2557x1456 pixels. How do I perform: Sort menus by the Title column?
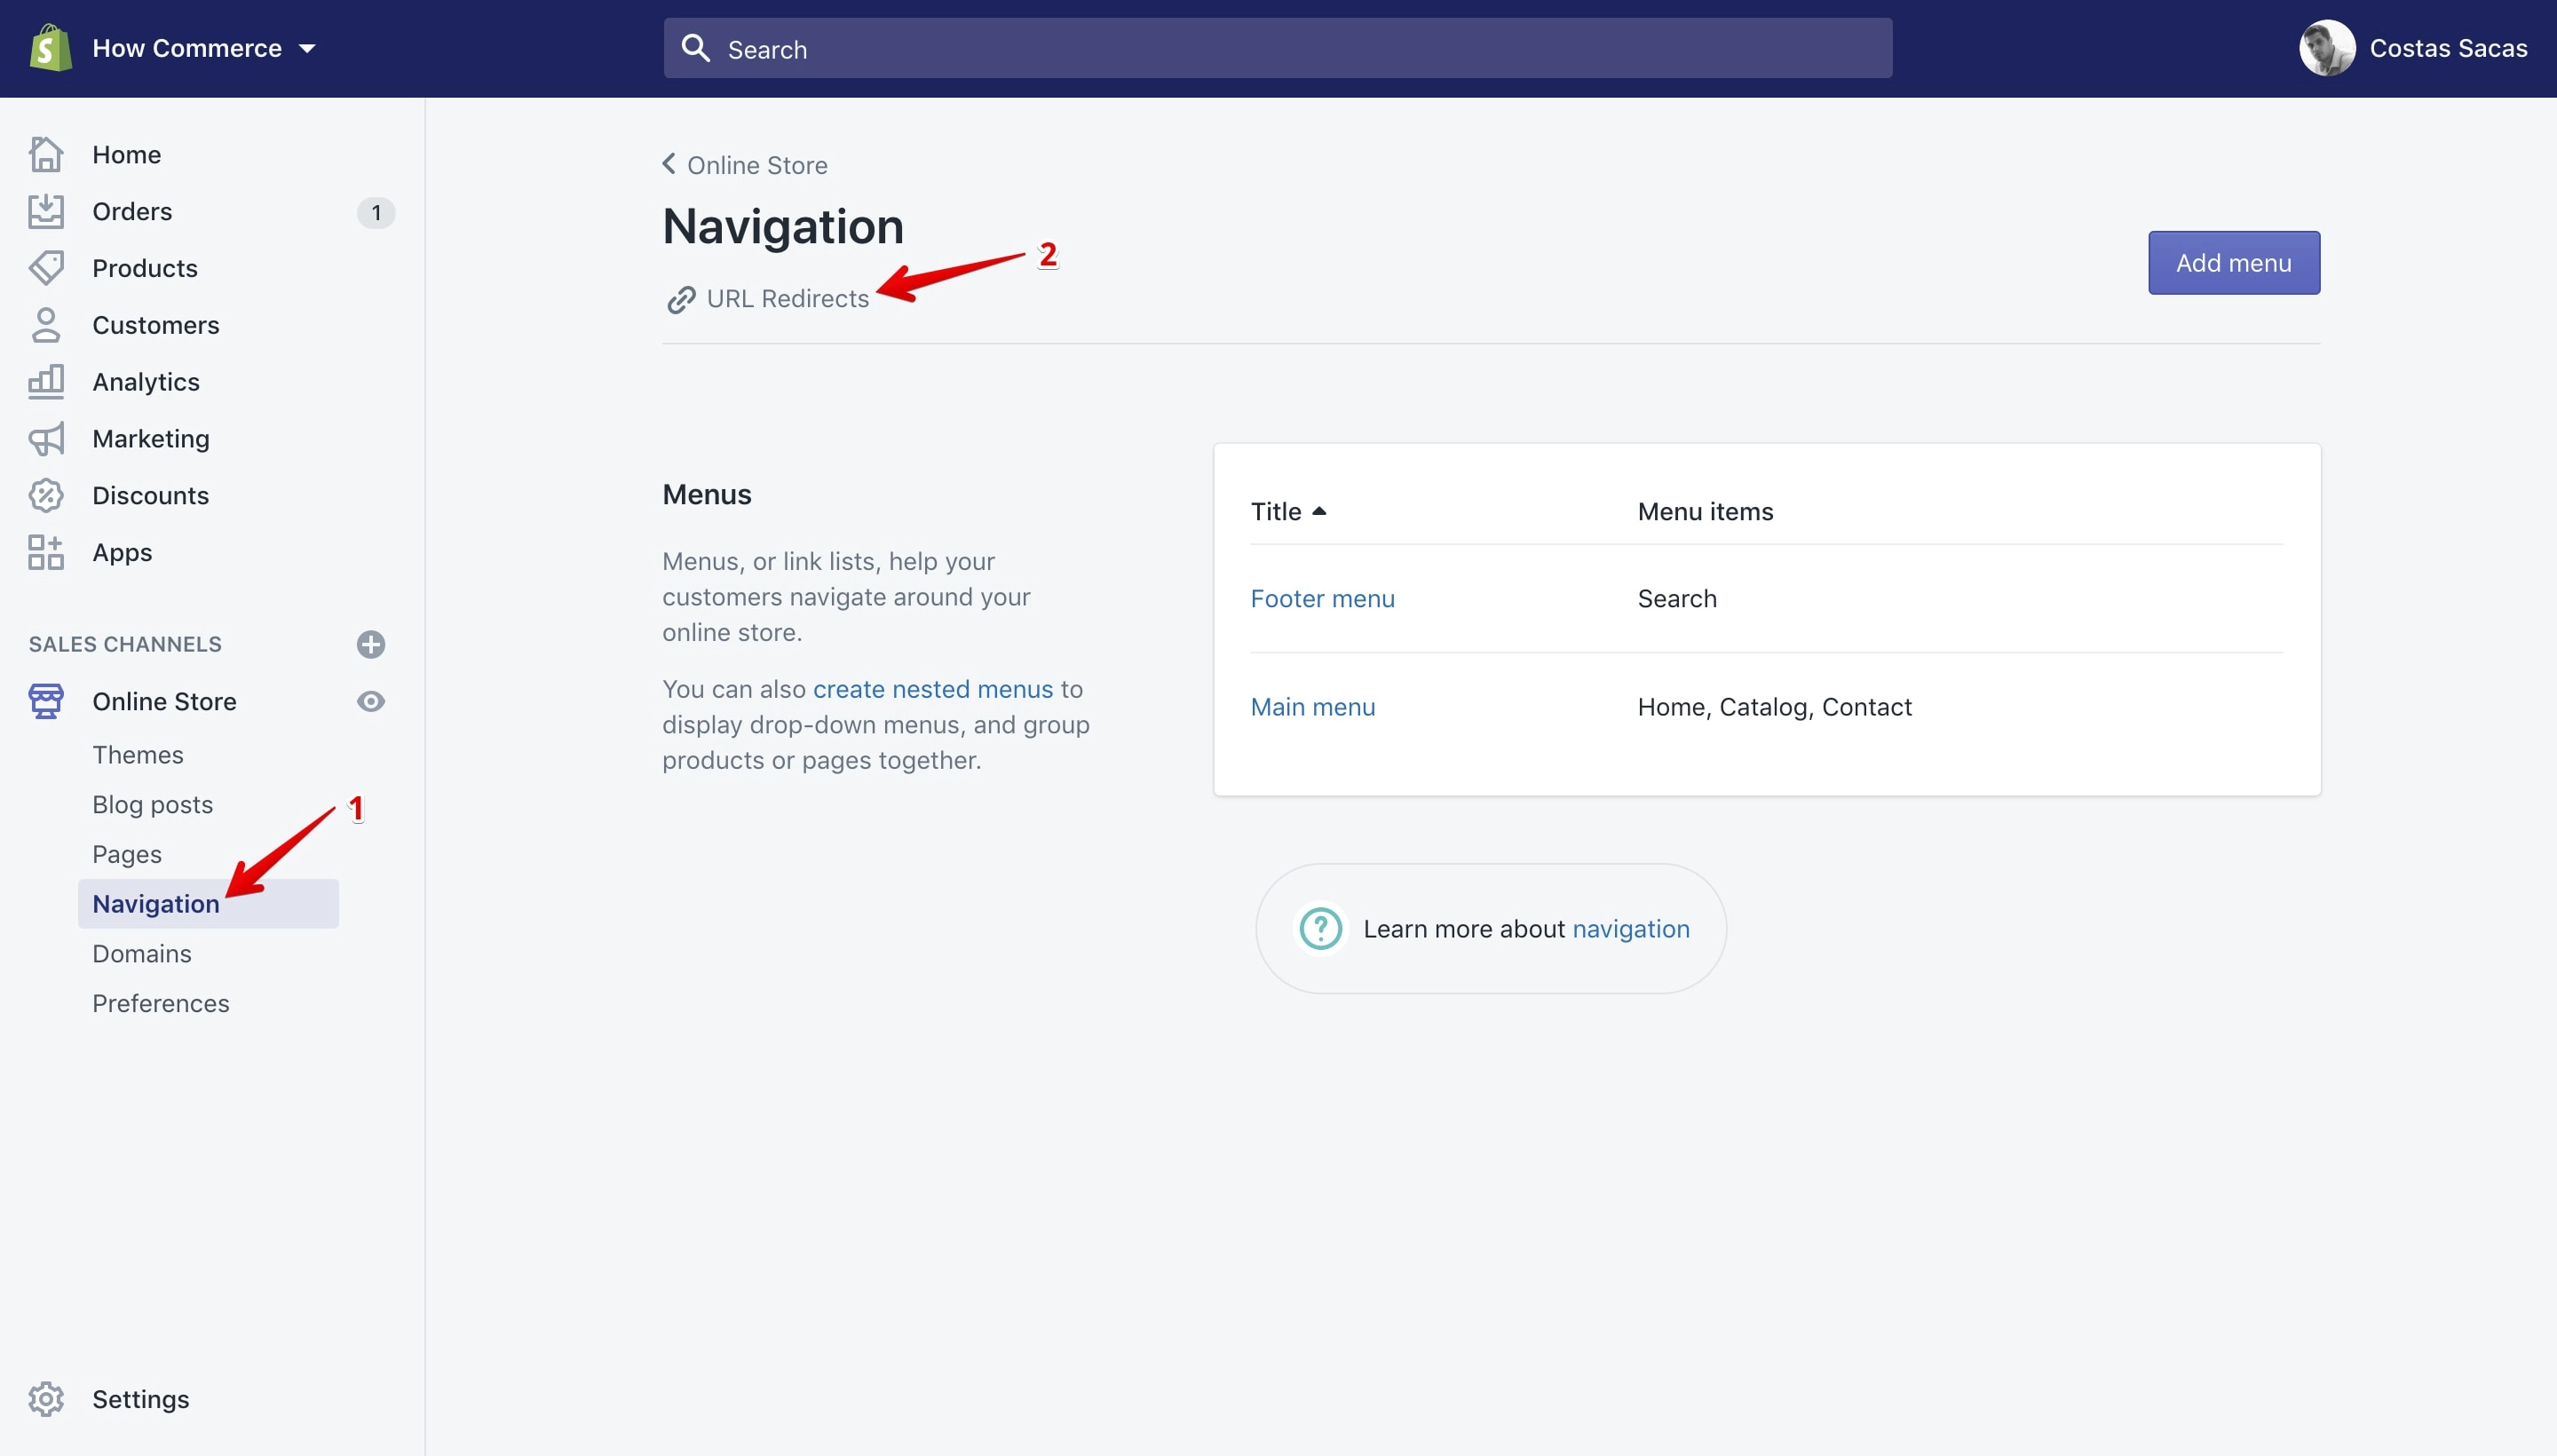tap(1288, 511)
